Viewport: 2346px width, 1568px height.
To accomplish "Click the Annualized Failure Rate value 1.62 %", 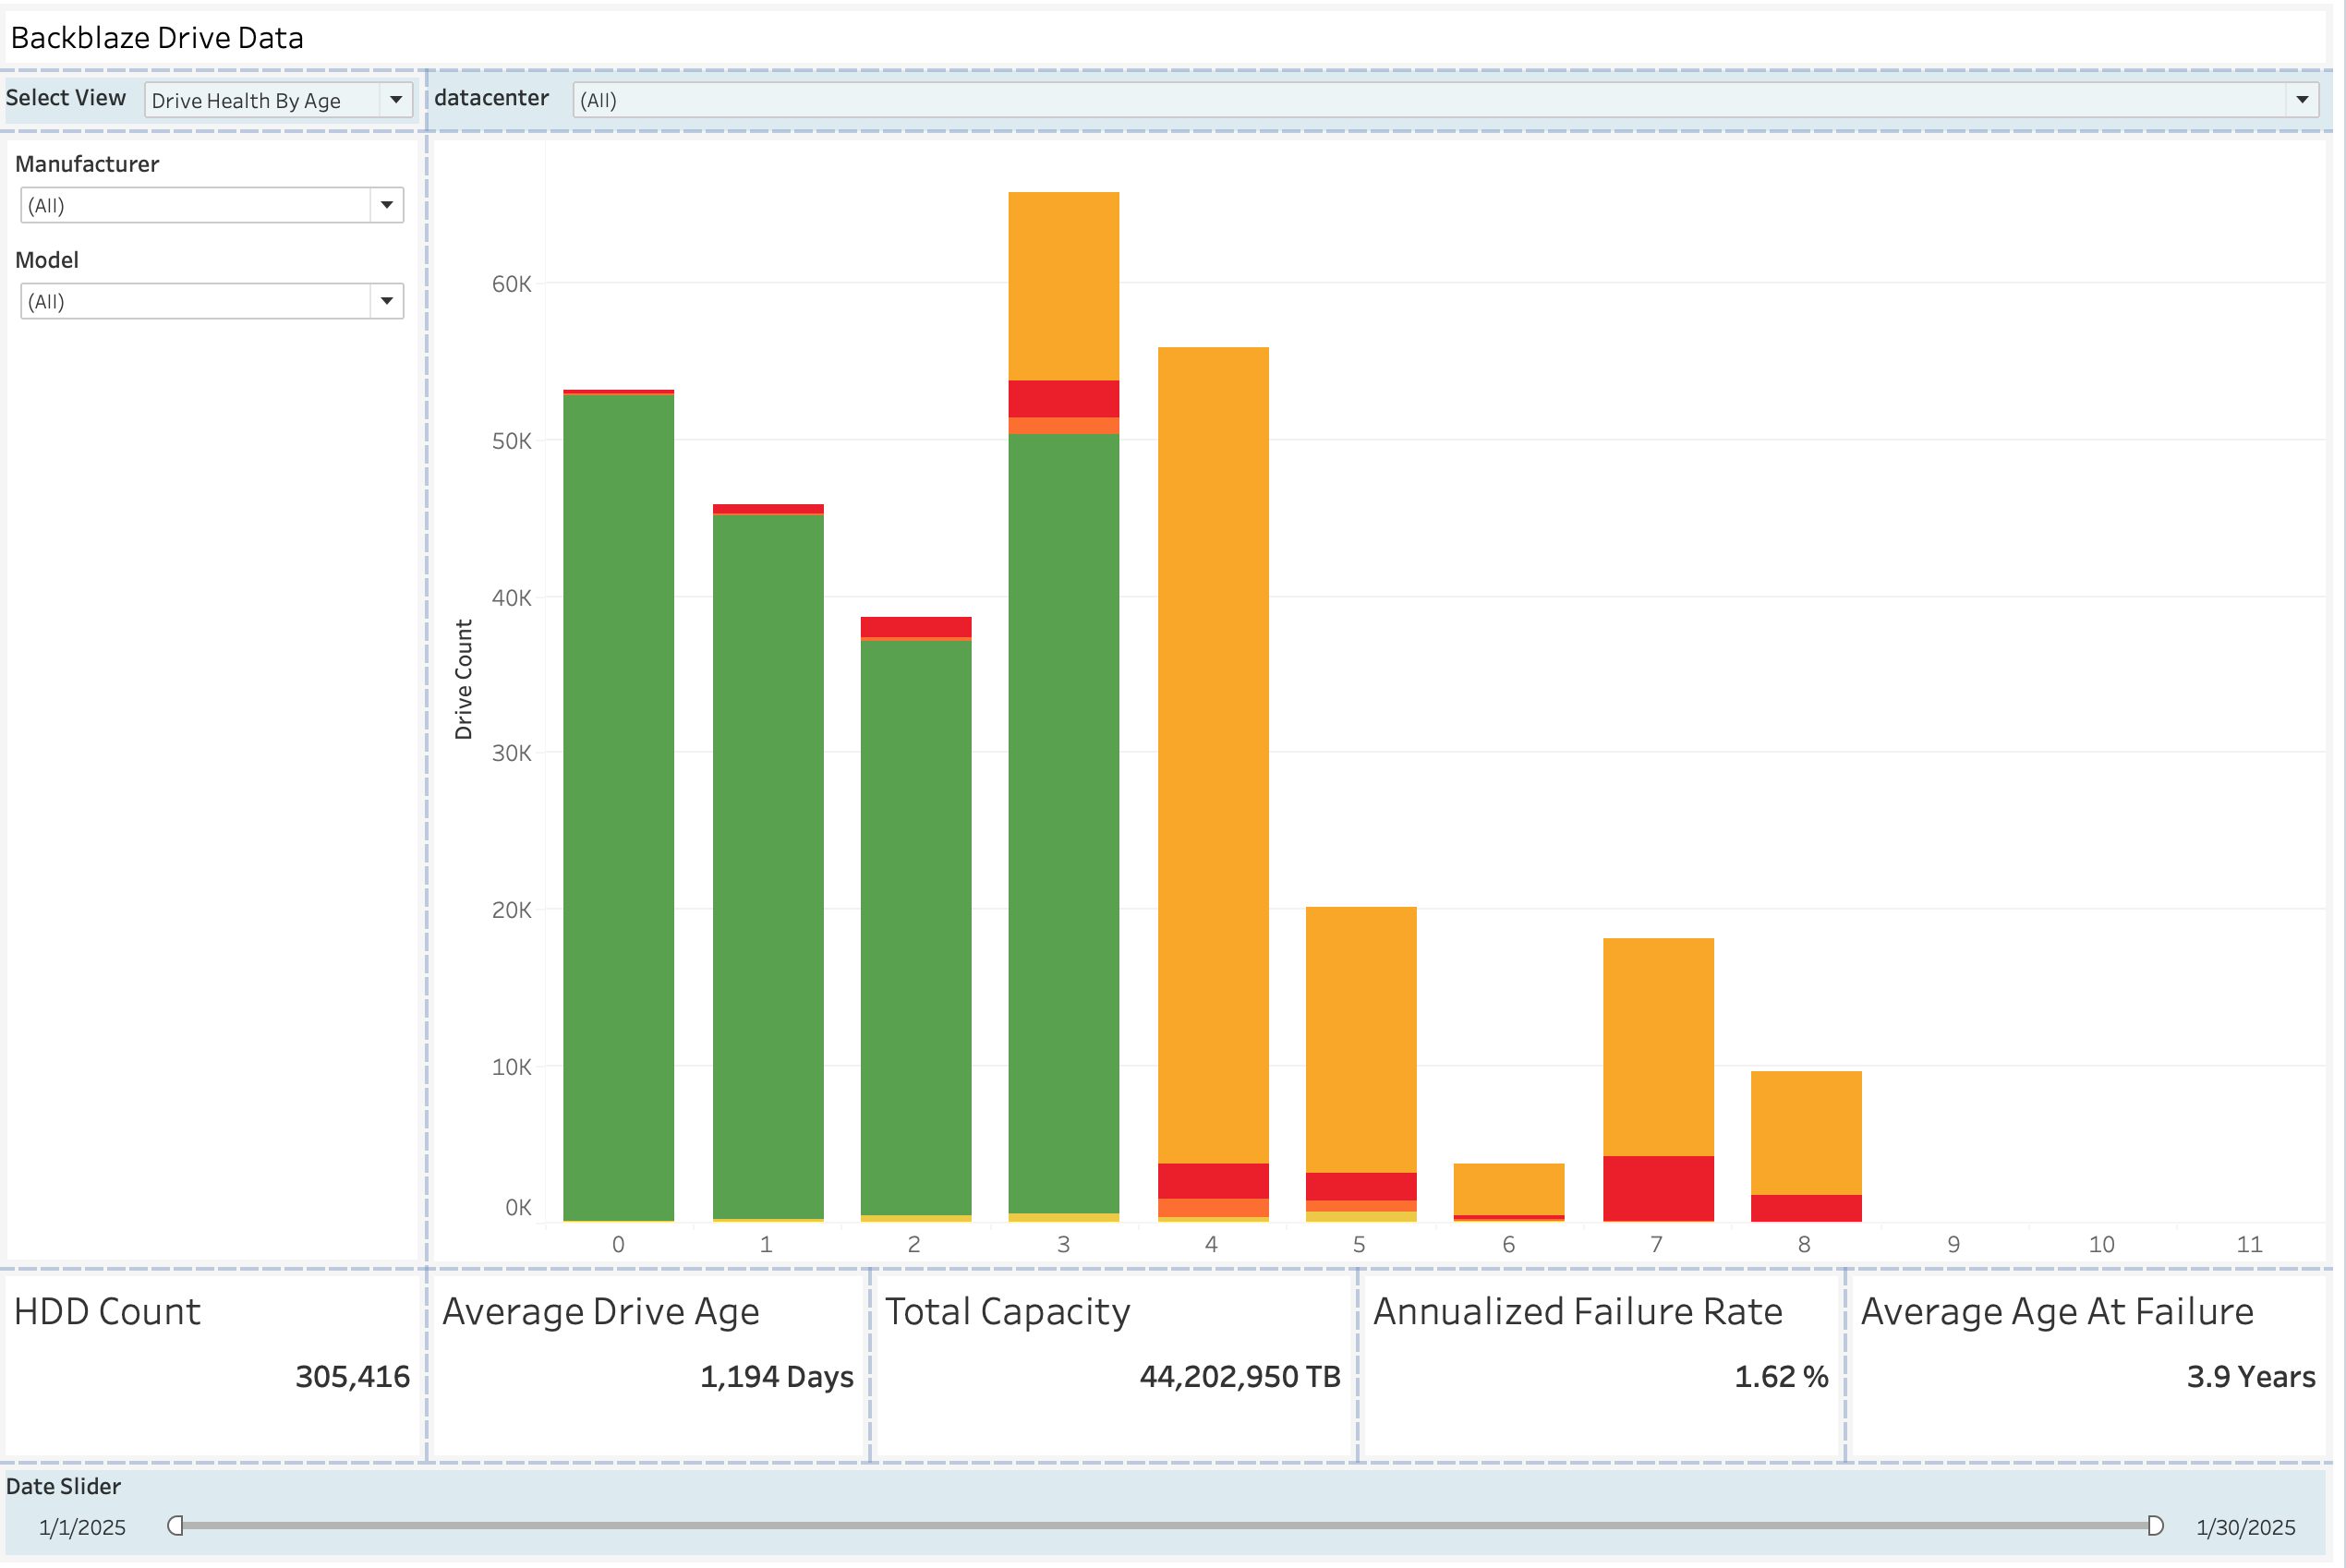I will point(1781,1377).
